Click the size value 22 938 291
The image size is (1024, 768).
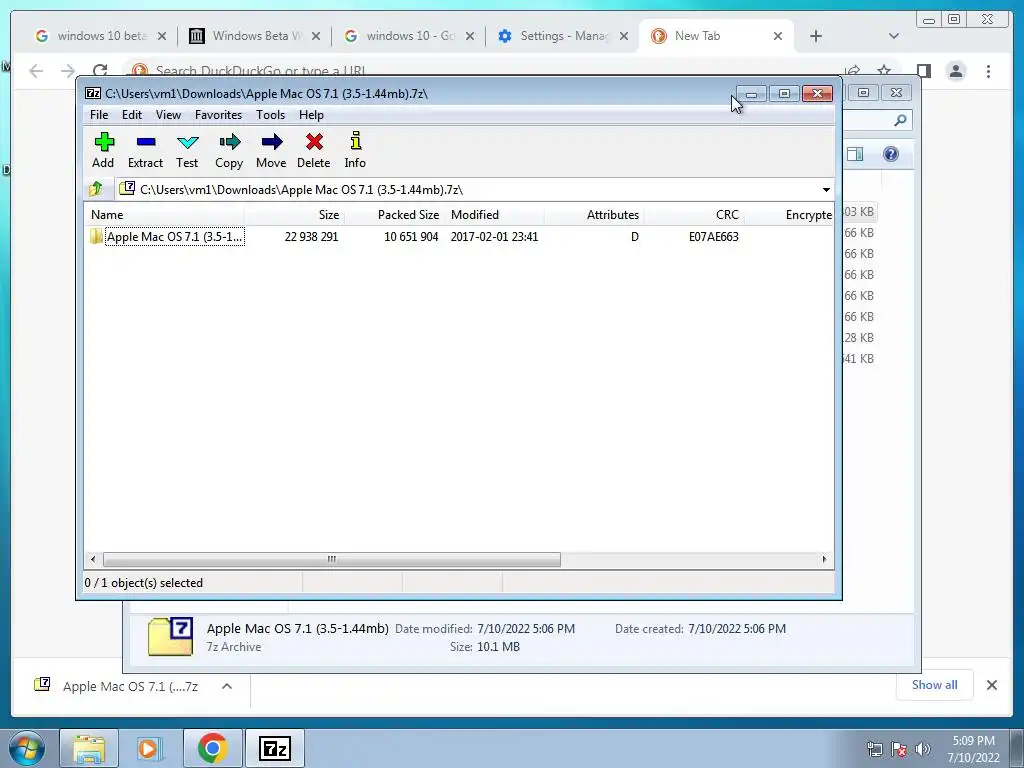click(x=312, y=236)
